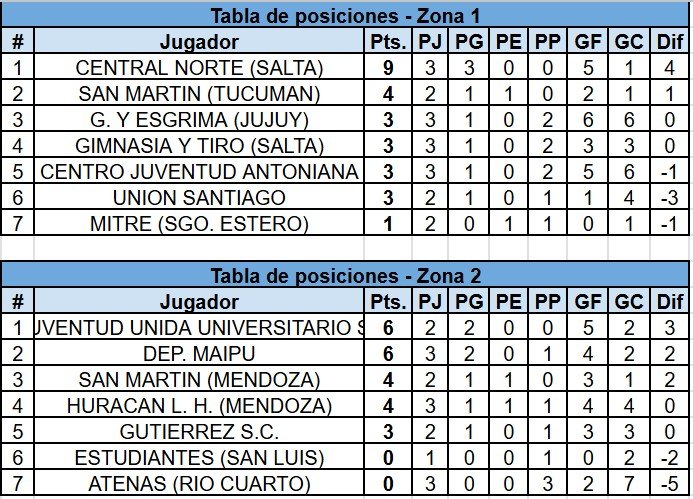The image size is (693, 499).
Task: Select Central Norte's 9 points cell
Action: (x=388, y=68)
